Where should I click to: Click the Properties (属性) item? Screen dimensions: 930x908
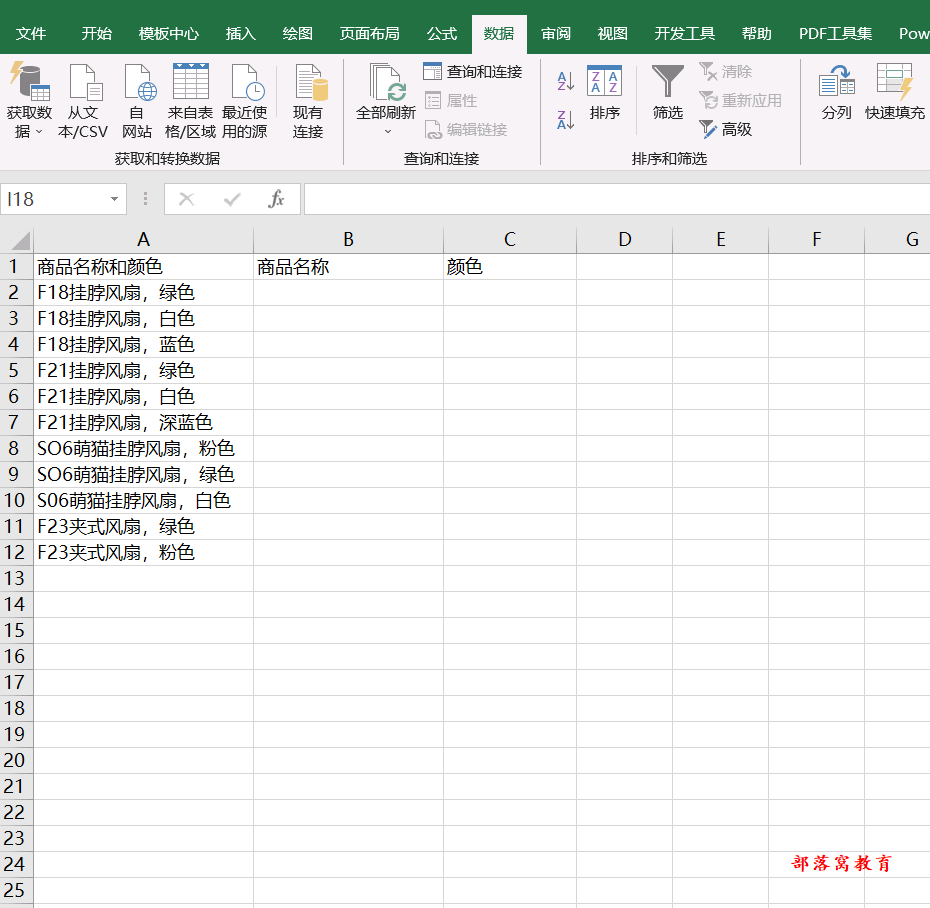pos(451,100)
